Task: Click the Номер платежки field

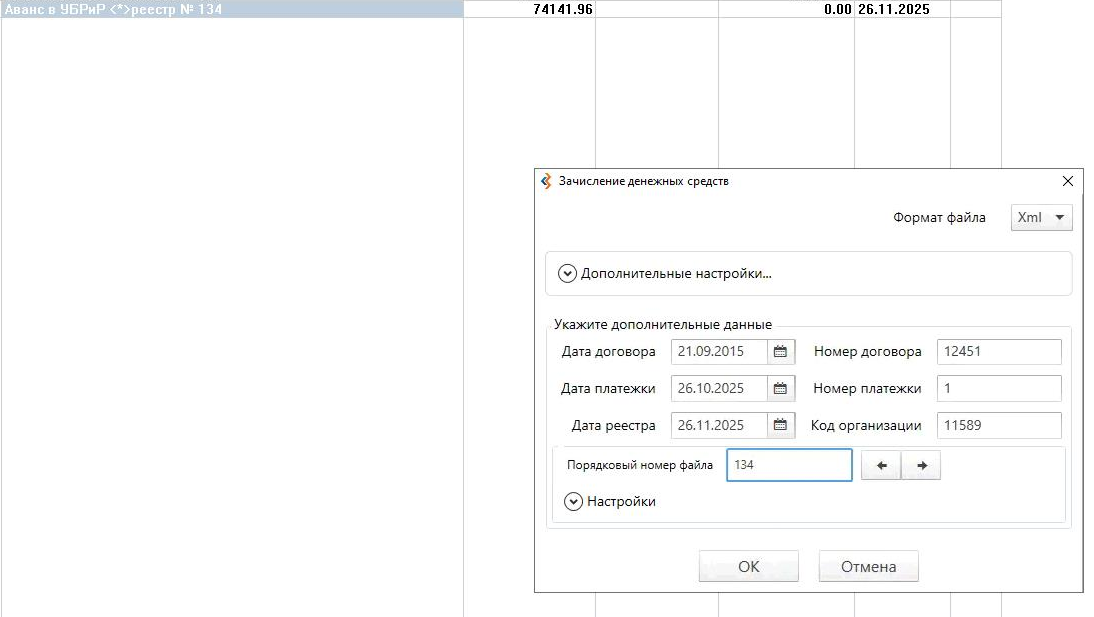Action: point(998,389)
